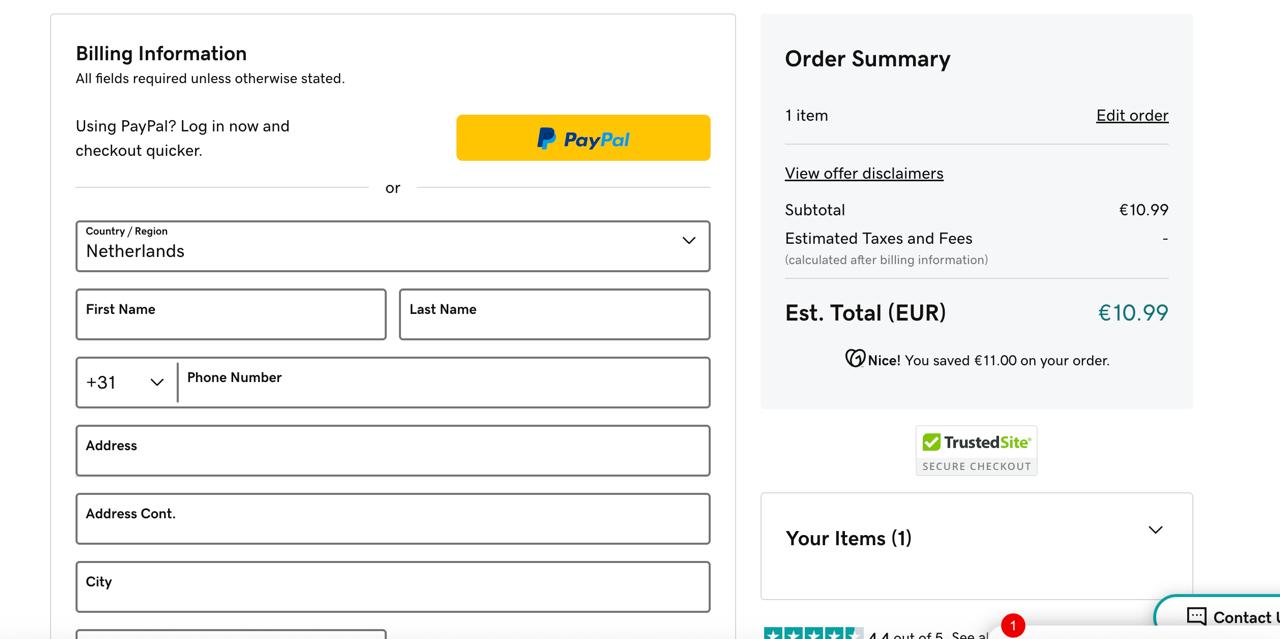This screenshot has height=639, width=1280.
Task: Focus the First Name field
Action: (231, 314)
